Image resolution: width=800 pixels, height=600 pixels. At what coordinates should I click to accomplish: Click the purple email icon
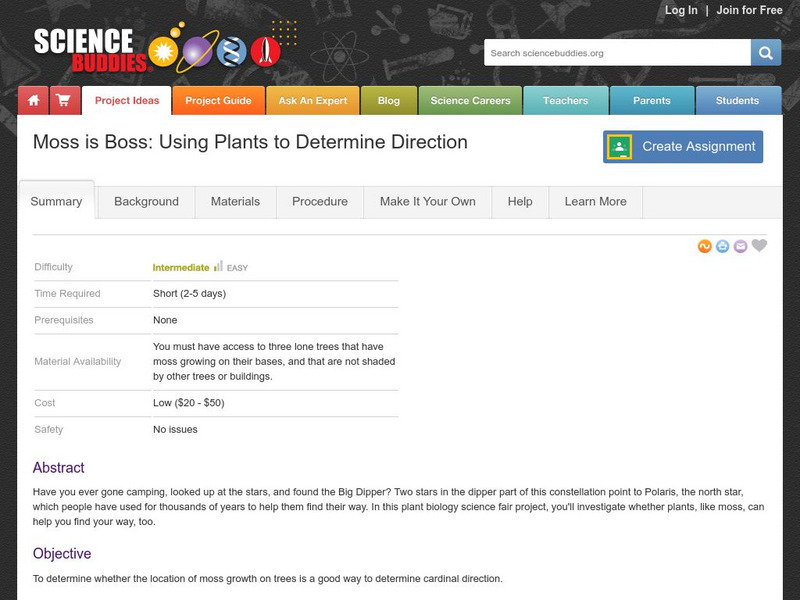tap(740, 246)
